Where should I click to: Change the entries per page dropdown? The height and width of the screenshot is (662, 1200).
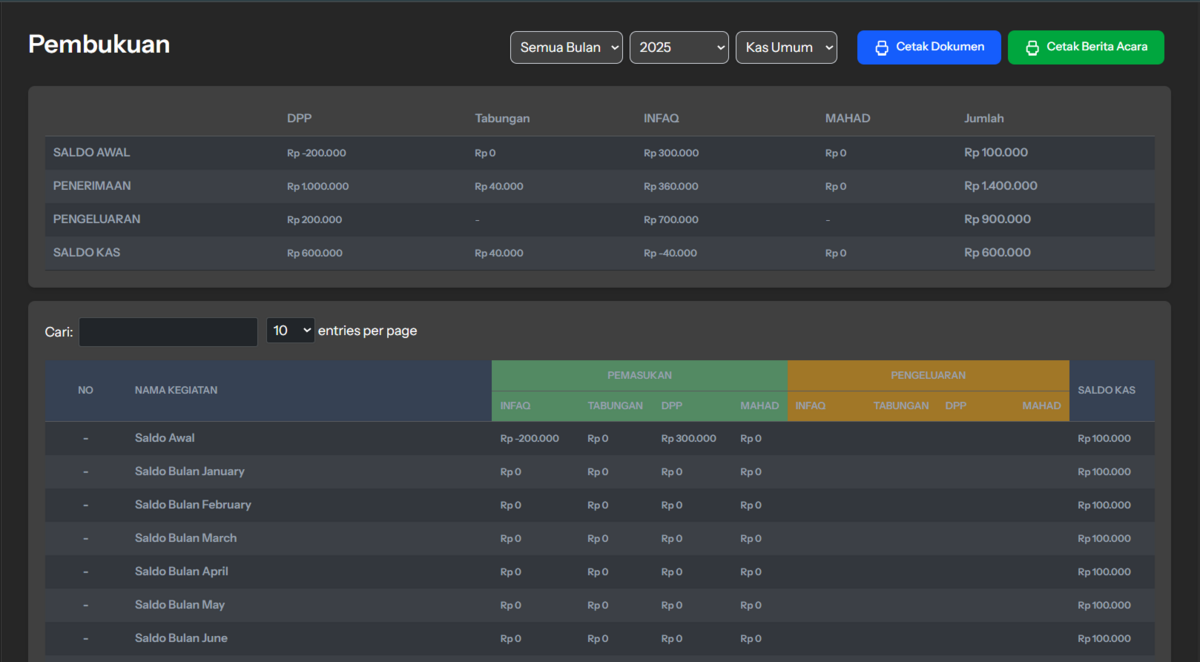coord(290,330)
